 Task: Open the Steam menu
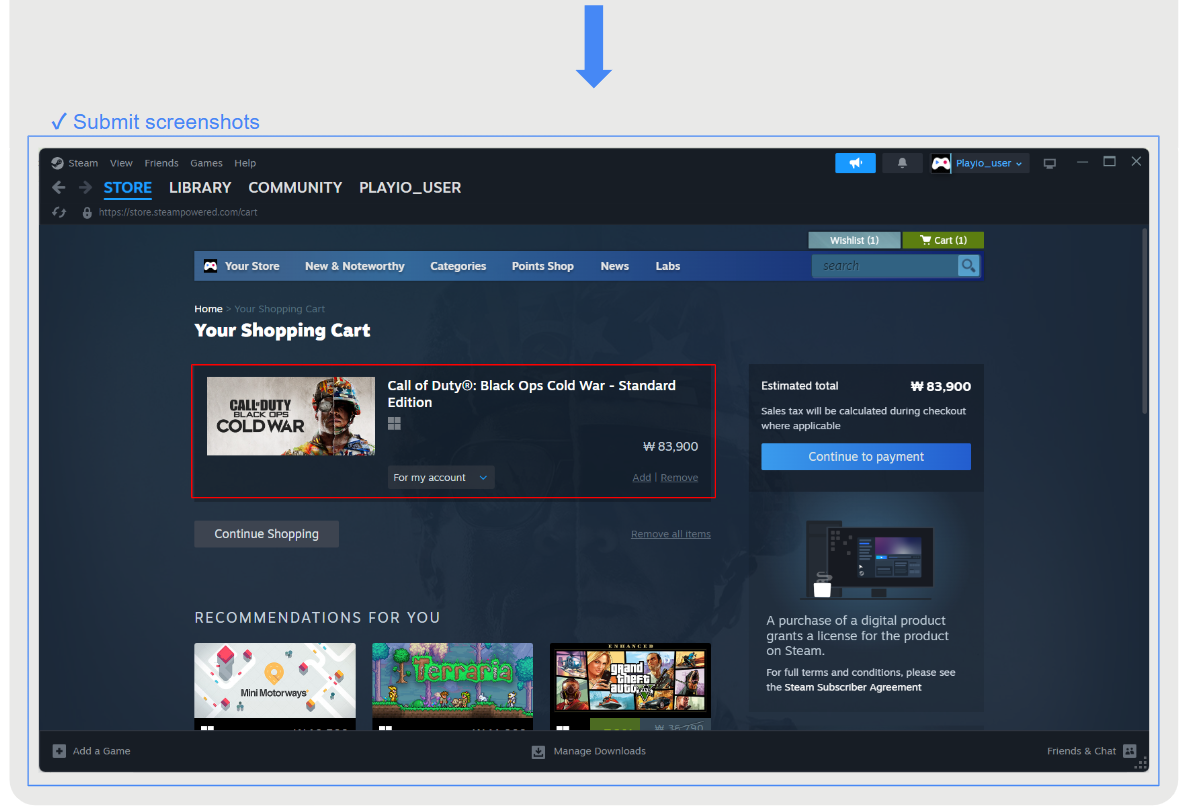click(x=83, y=163)
